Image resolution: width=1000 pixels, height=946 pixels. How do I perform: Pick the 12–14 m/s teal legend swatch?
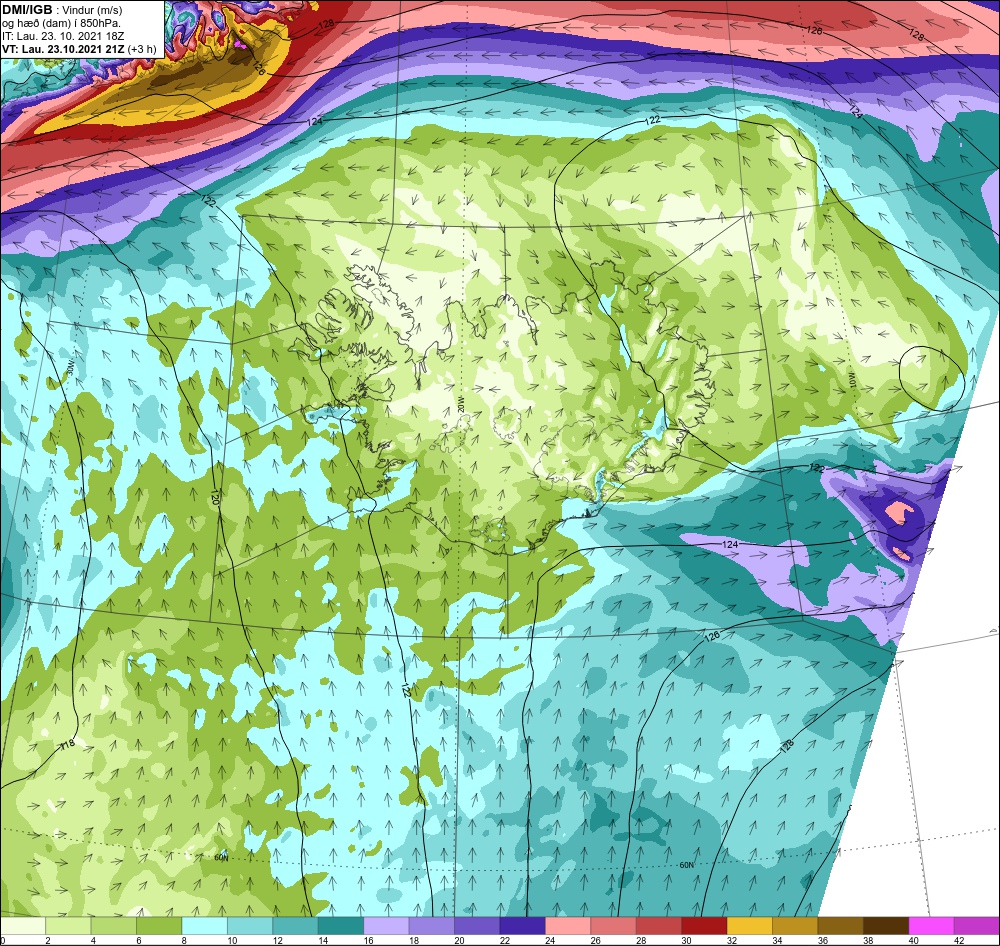tap(295, 926)
